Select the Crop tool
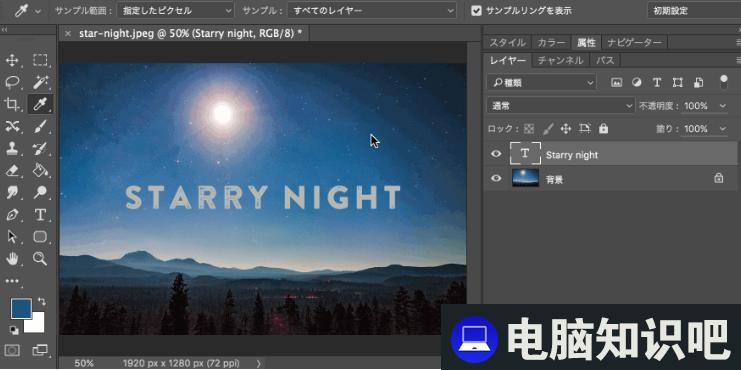 12,104
